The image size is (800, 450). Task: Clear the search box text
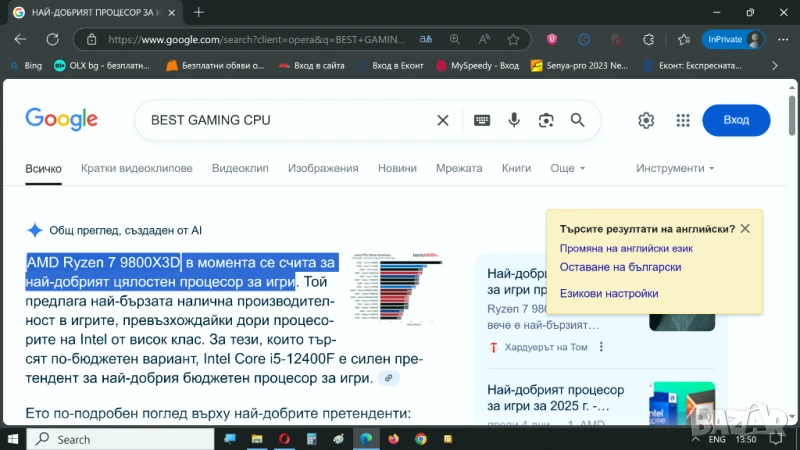[443, 120]
